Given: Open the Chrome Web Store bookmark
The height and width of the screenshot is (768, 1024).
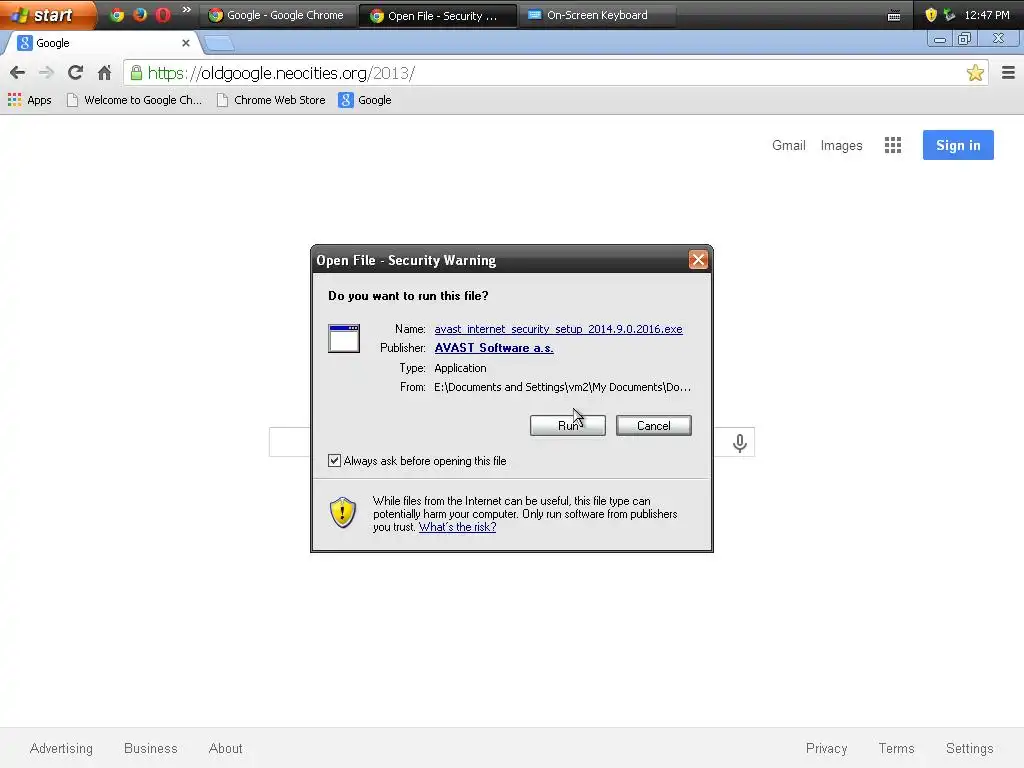Looking at the screenshot, I should click(271, 100).
